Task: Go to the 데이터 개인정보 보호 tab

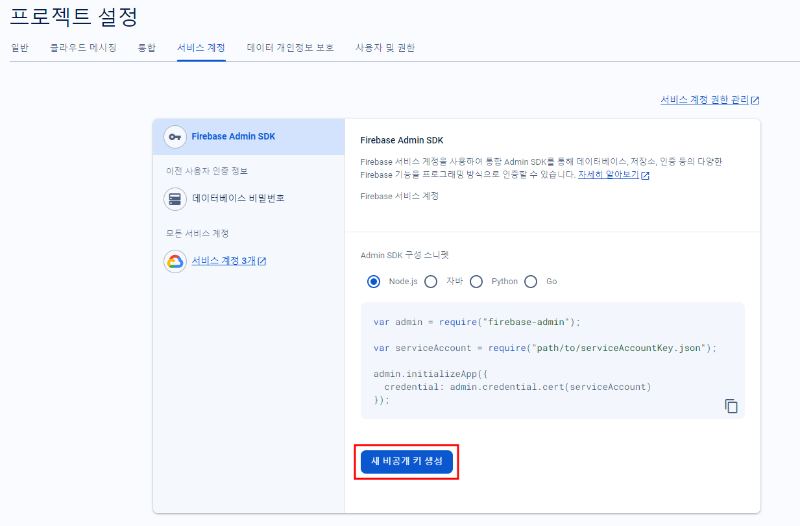Action: [x=290, y=48]
